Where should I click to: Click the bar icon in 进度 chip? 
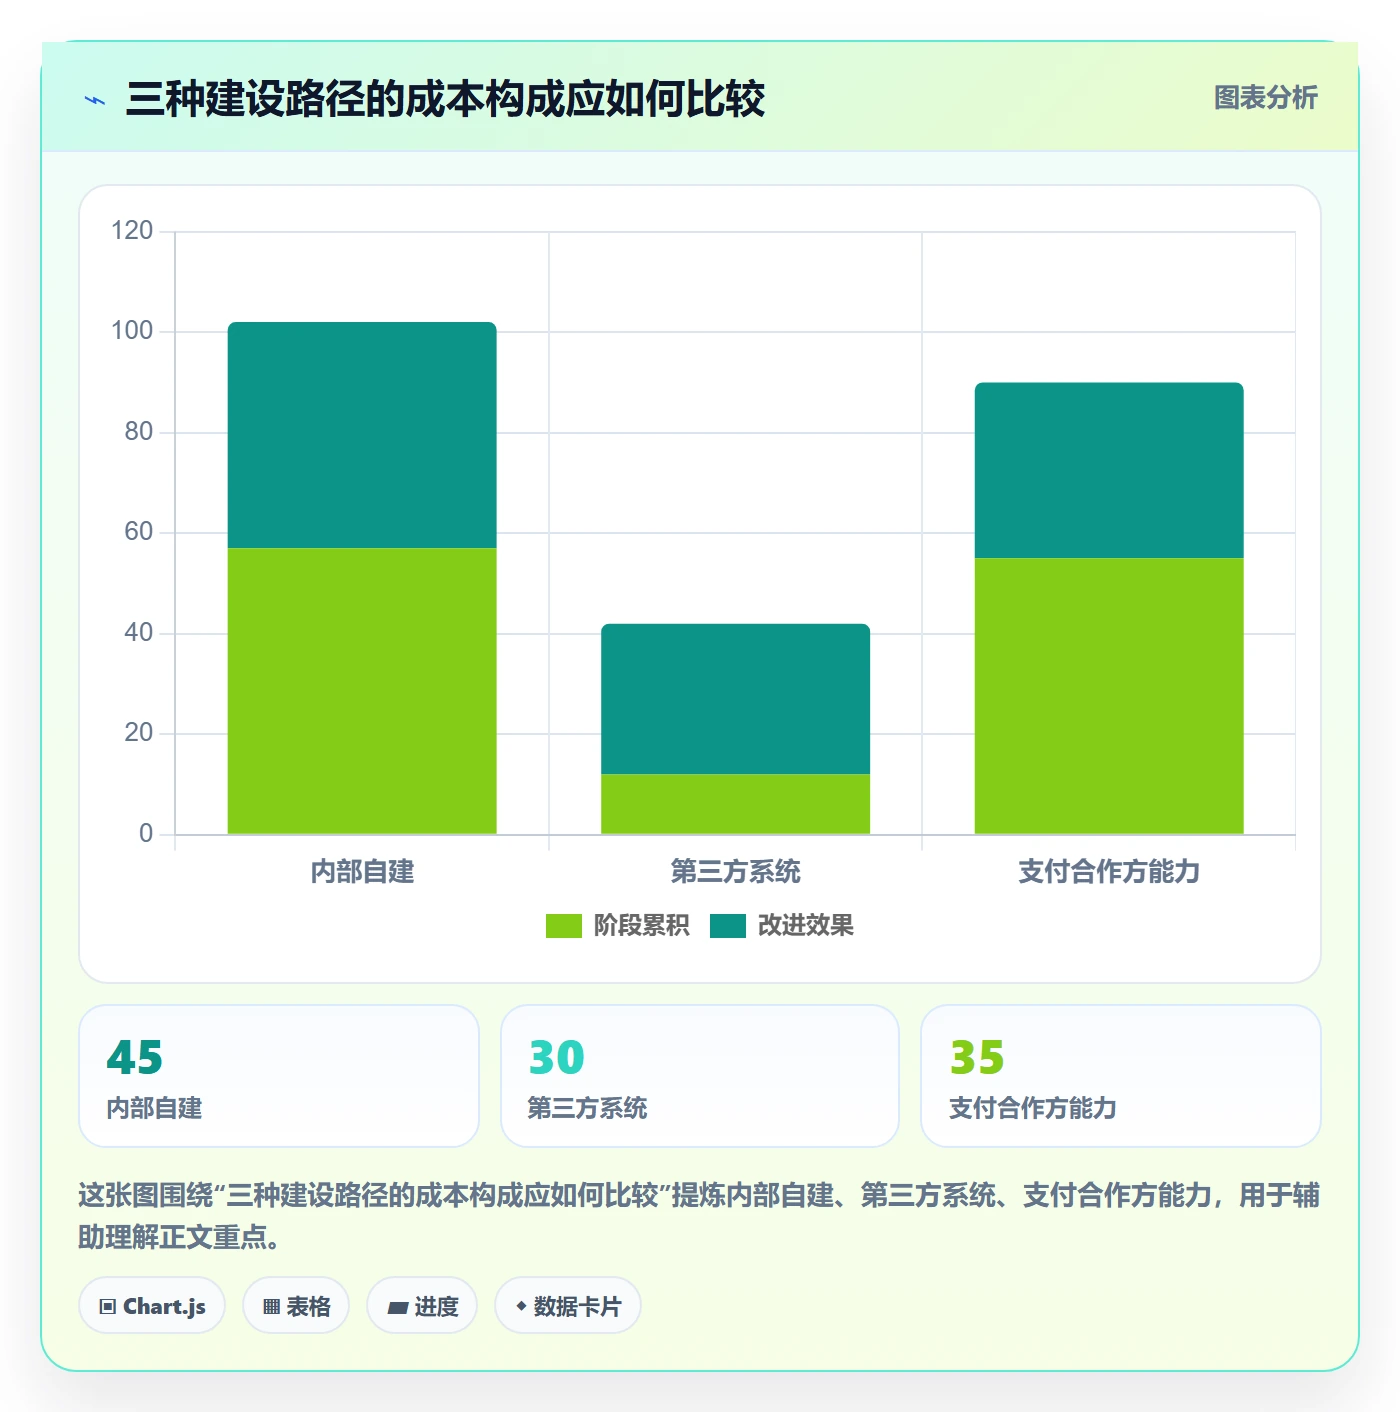(x=397, y=1307)
